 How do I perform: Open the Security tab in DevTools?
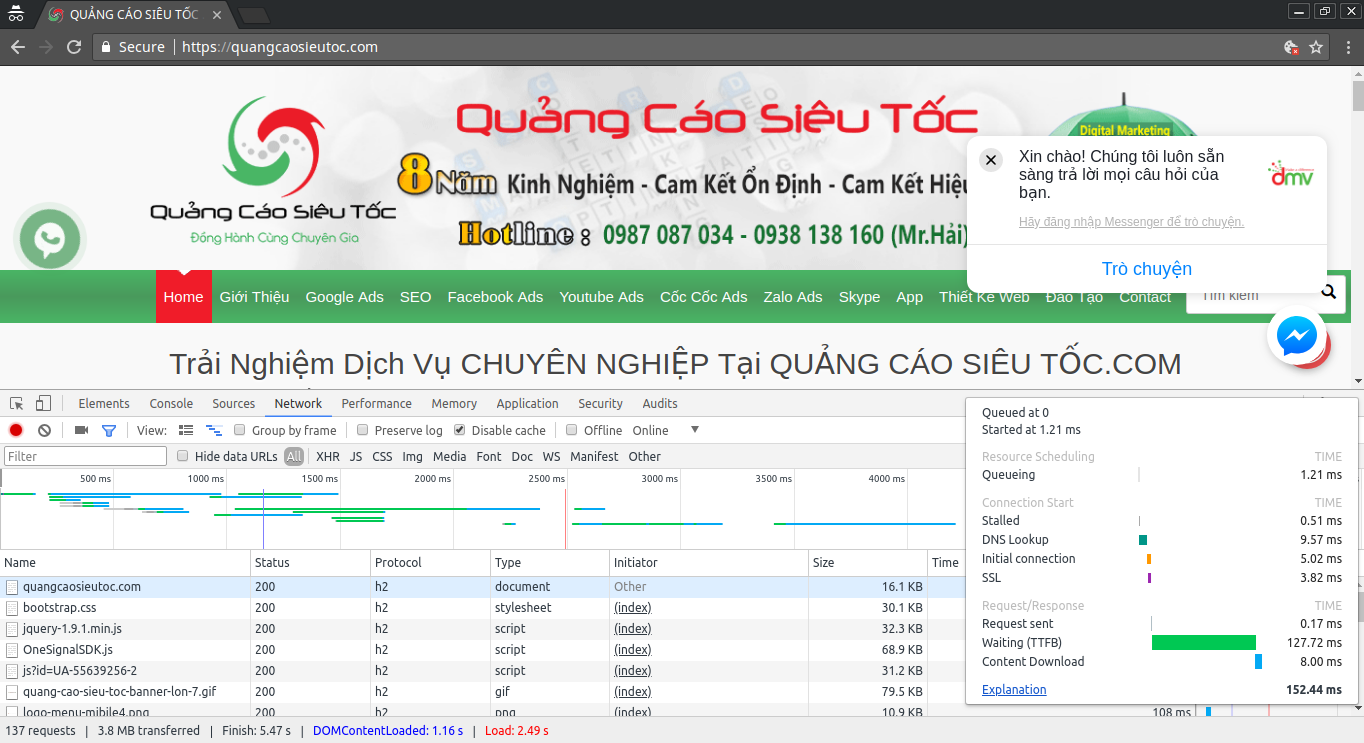coord(601,404)
